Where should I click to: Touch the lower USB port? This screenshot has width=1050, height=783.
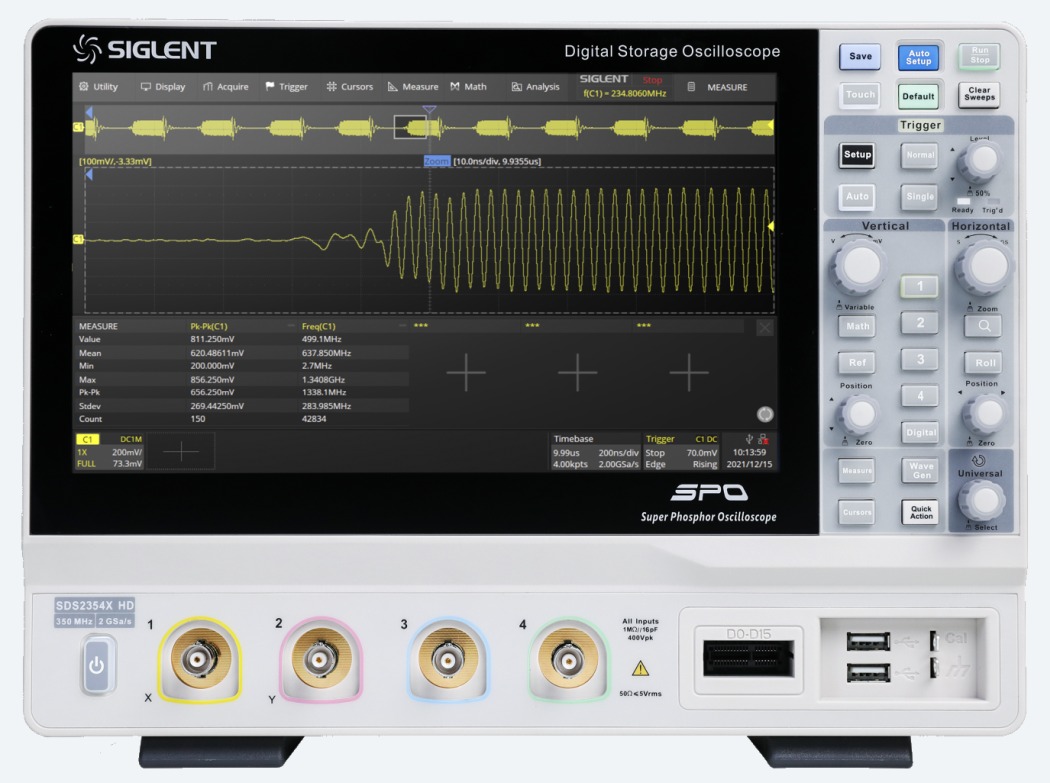[868, 672]
